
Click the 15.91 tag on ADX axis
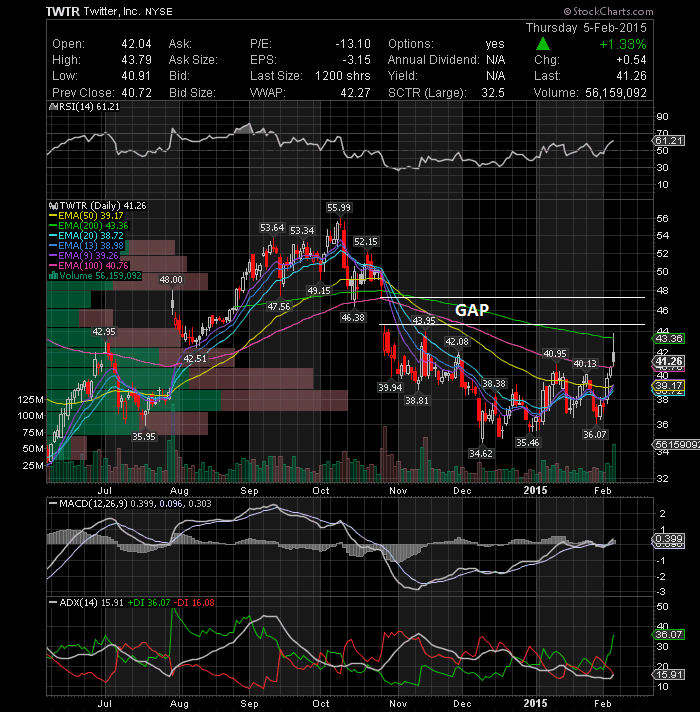[669, 674]
